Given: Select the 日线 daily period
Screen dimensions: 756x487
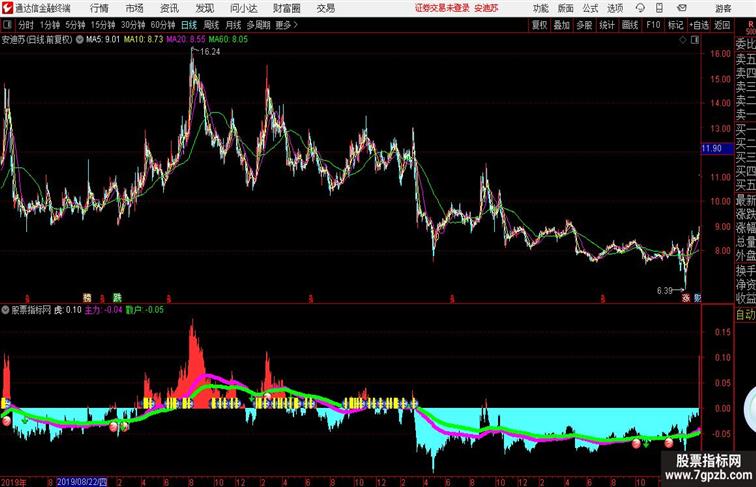Looking at the screenshot, I should coord(189,25).
